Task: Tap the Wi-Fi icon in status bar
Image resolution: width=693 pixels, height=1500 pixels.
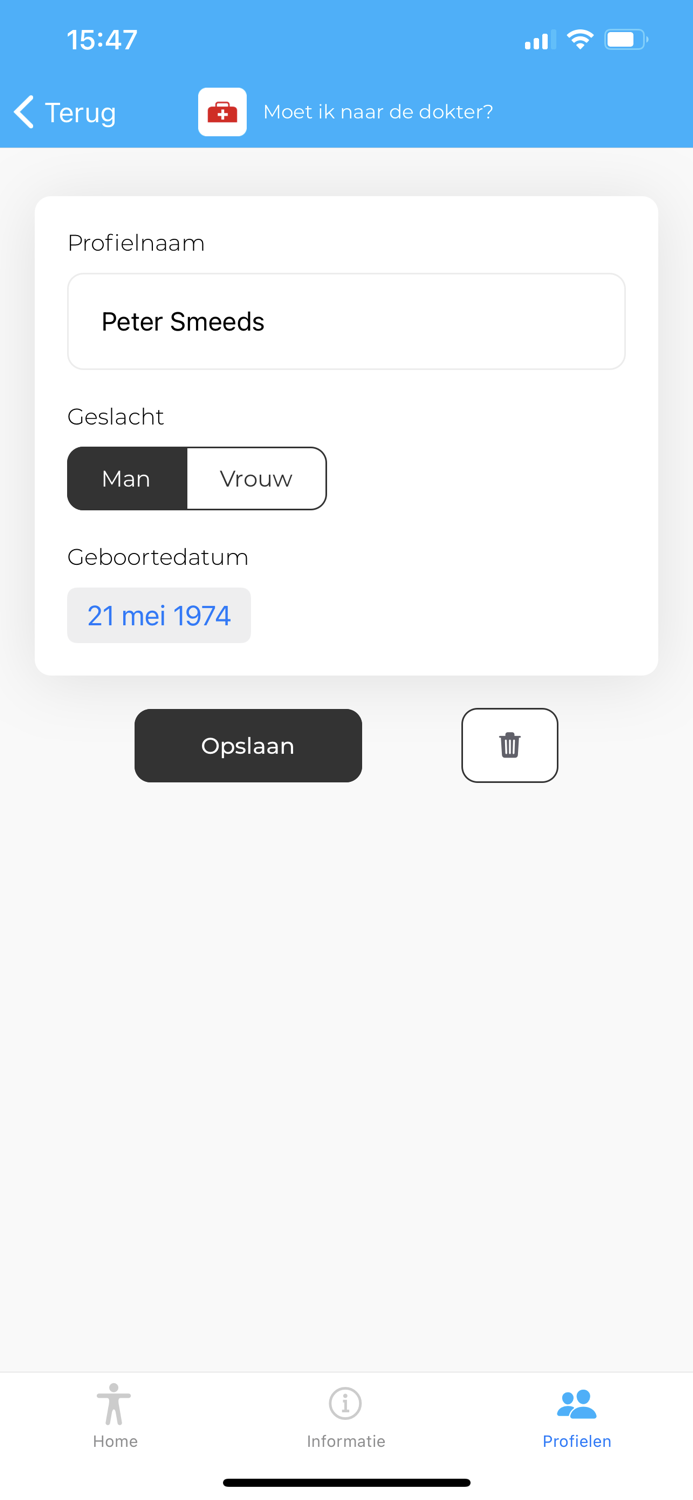Action: click(x=580, y=39)
